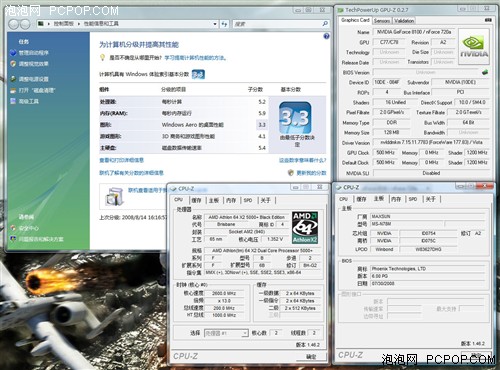Click the link about improving computer performance

tap(196, 58)
